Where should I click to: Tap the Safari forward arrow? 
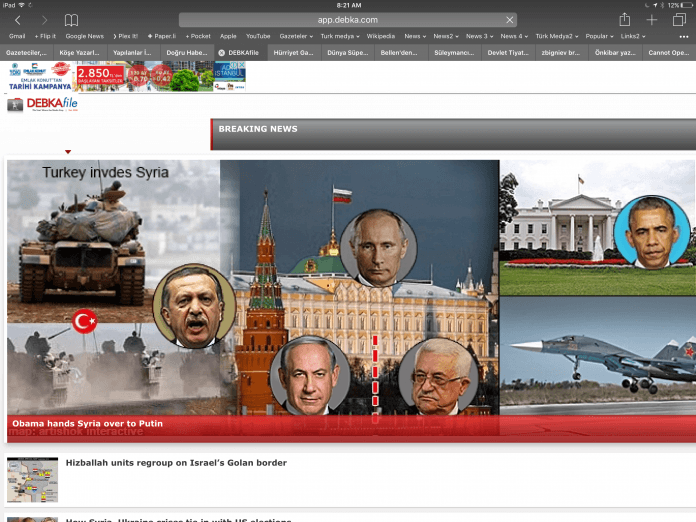44,20
